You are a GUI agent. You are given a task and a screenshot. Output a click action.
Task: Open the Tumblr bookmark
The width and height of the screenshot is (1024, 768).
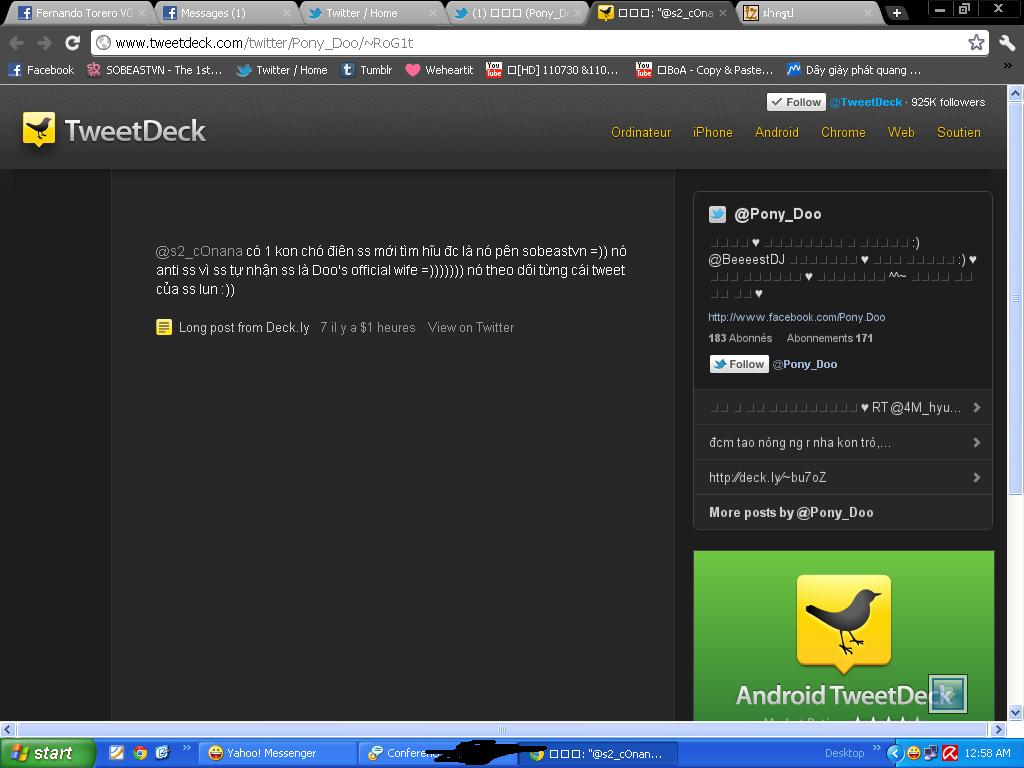click(366, 70)
